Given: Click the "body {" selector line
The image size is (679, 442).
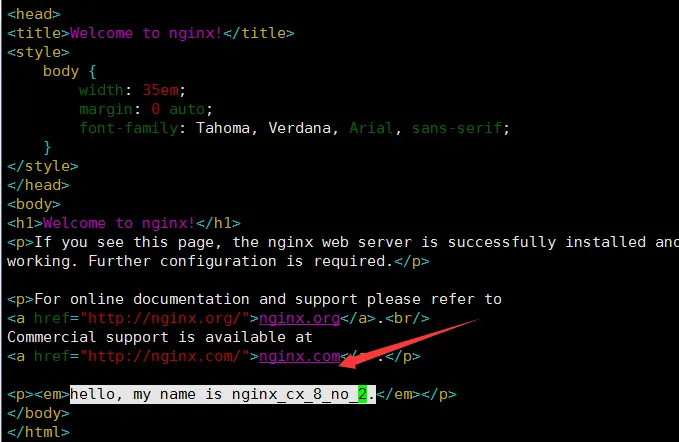Looking at the screenshot, I should [69, 71].
